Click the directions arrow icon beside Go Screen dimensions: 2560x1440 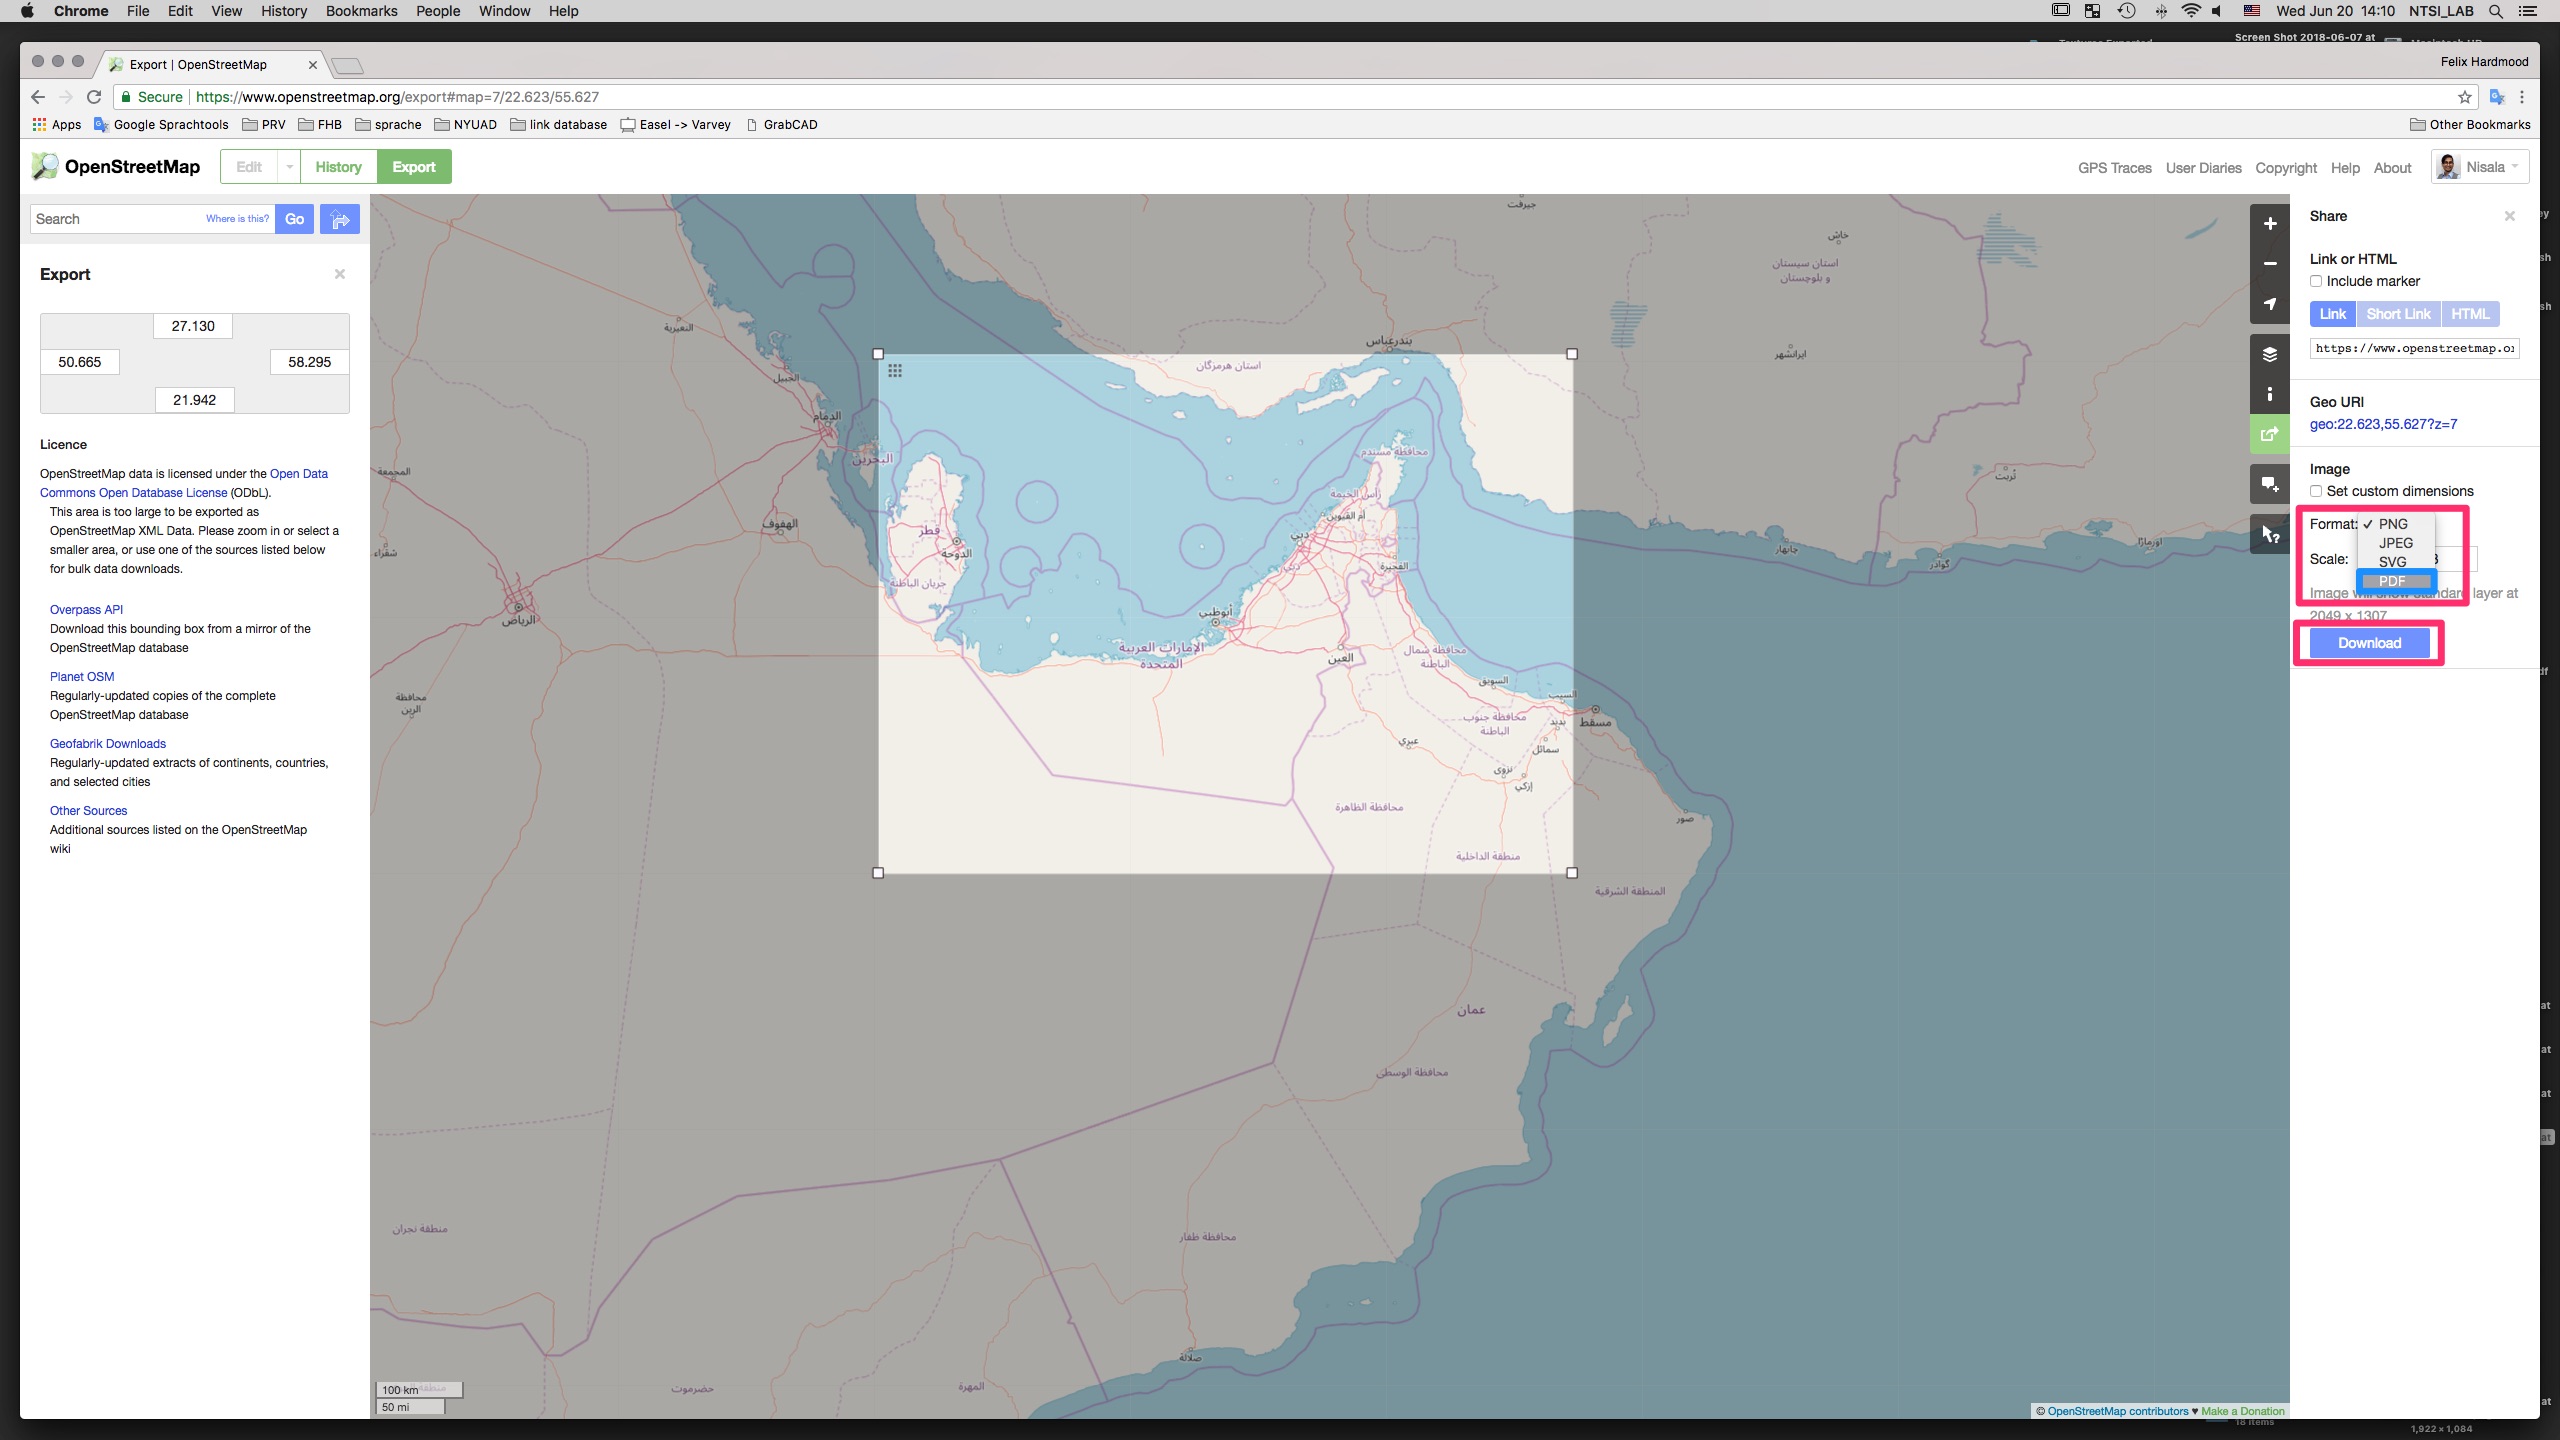[x=340, y=219]
